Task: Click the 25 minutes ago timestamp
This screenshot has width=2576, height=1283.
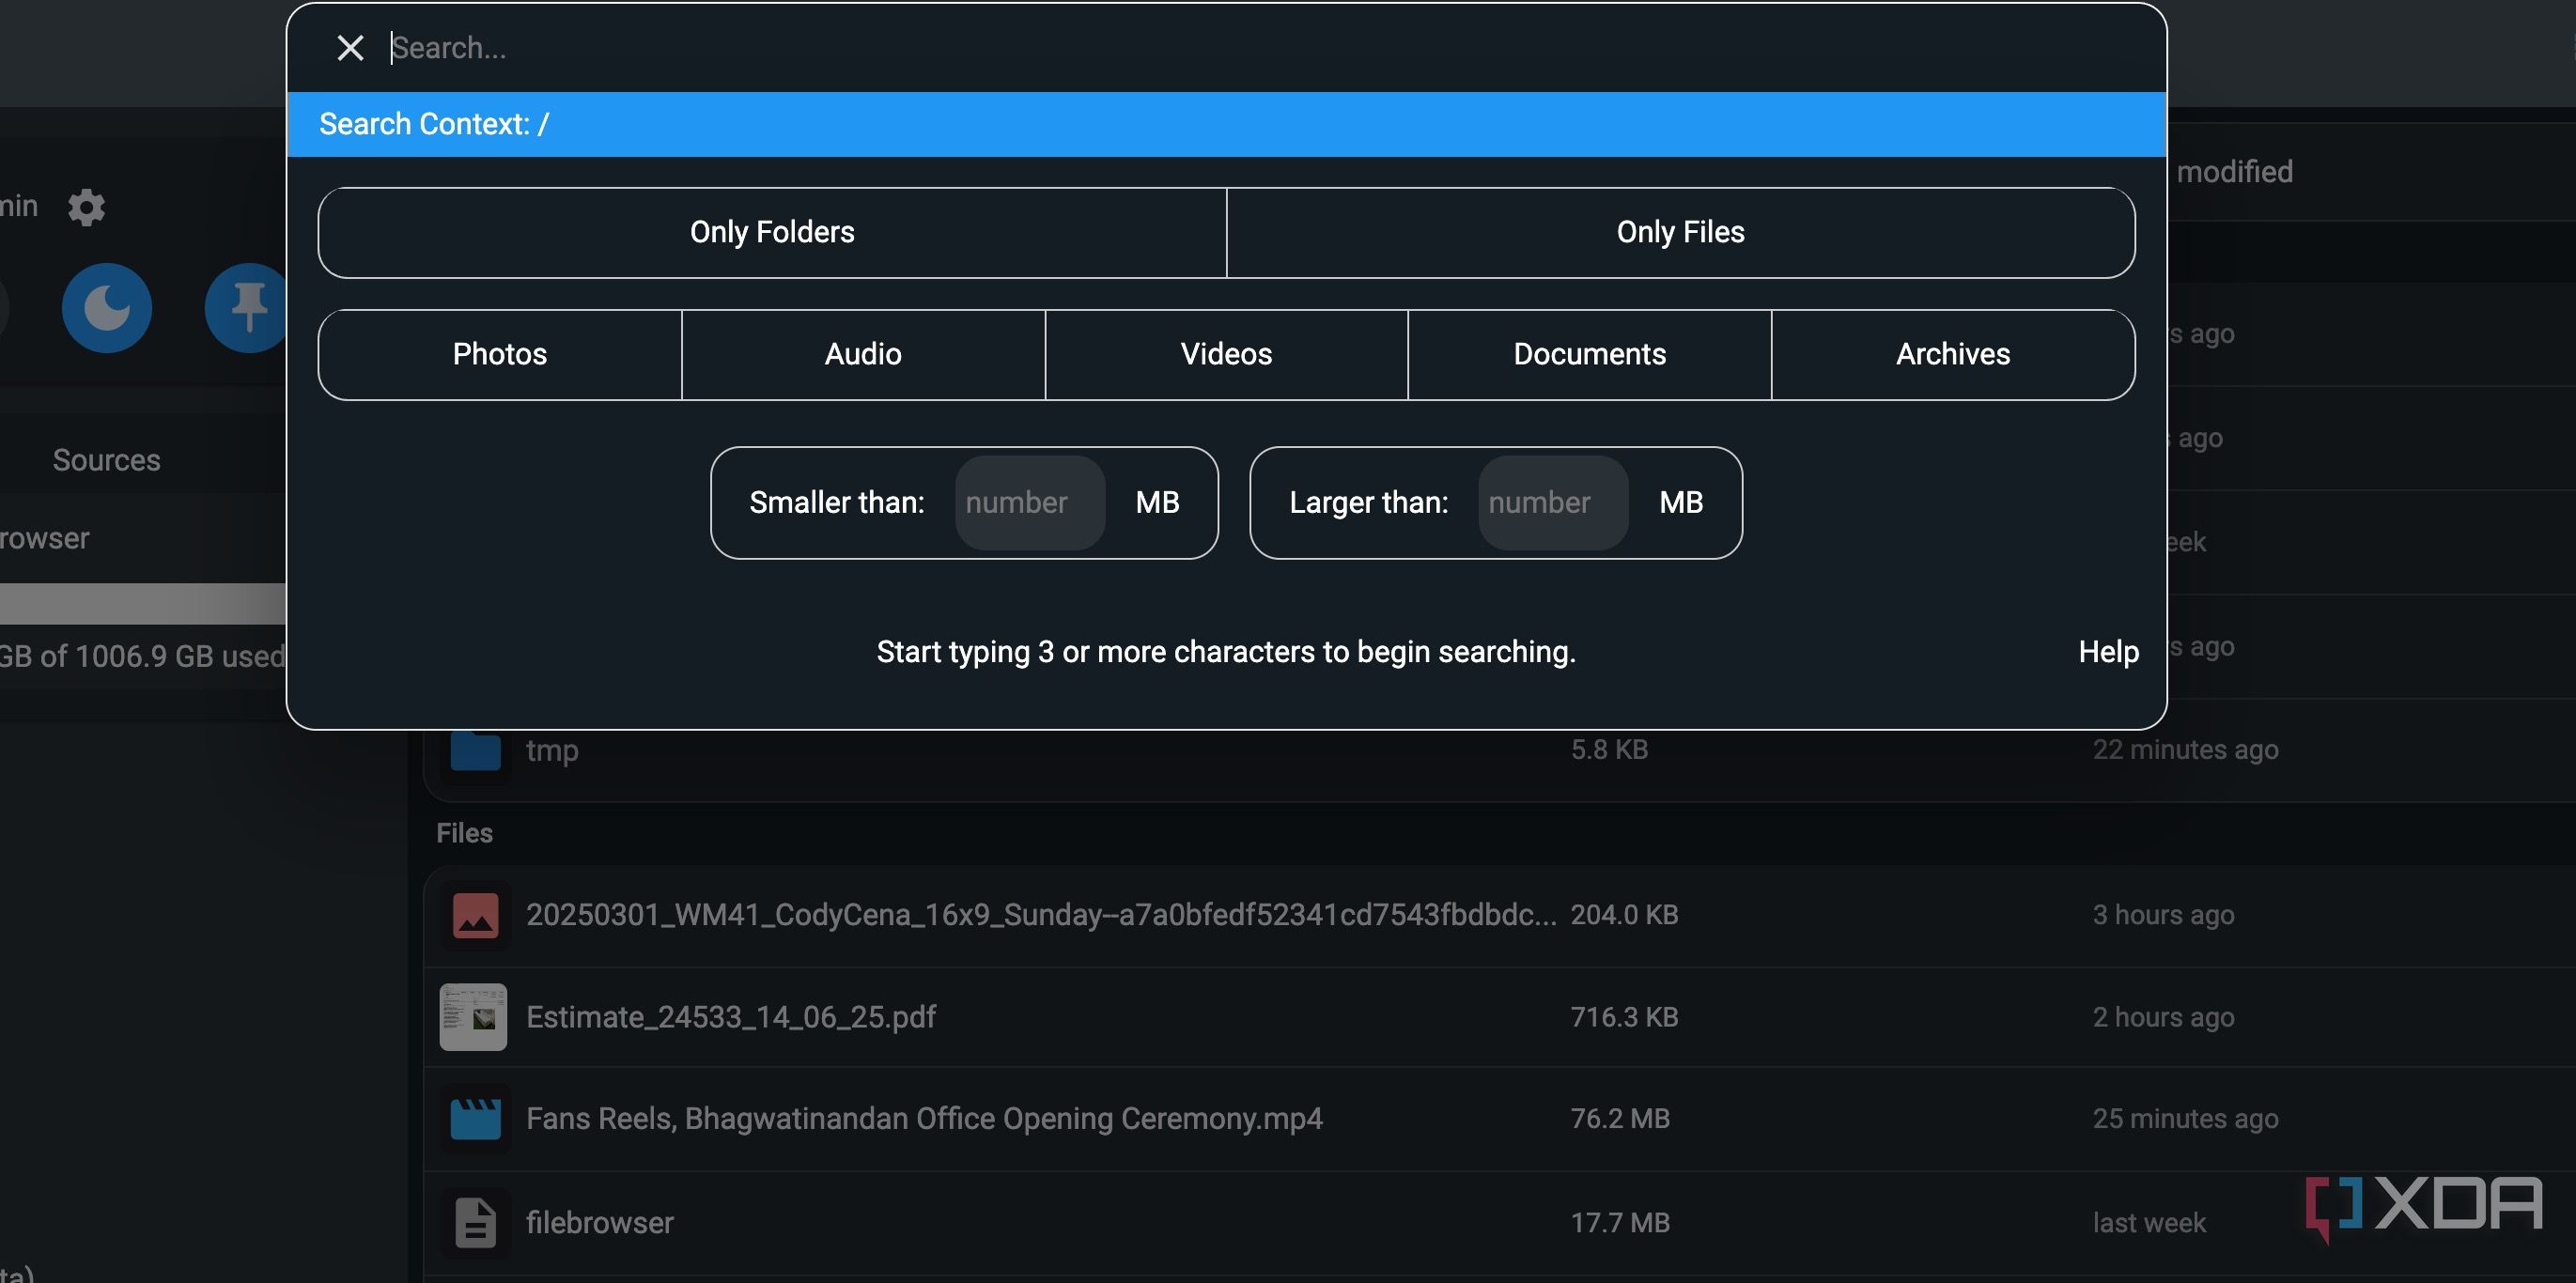Action: tap(2185, 1119)
